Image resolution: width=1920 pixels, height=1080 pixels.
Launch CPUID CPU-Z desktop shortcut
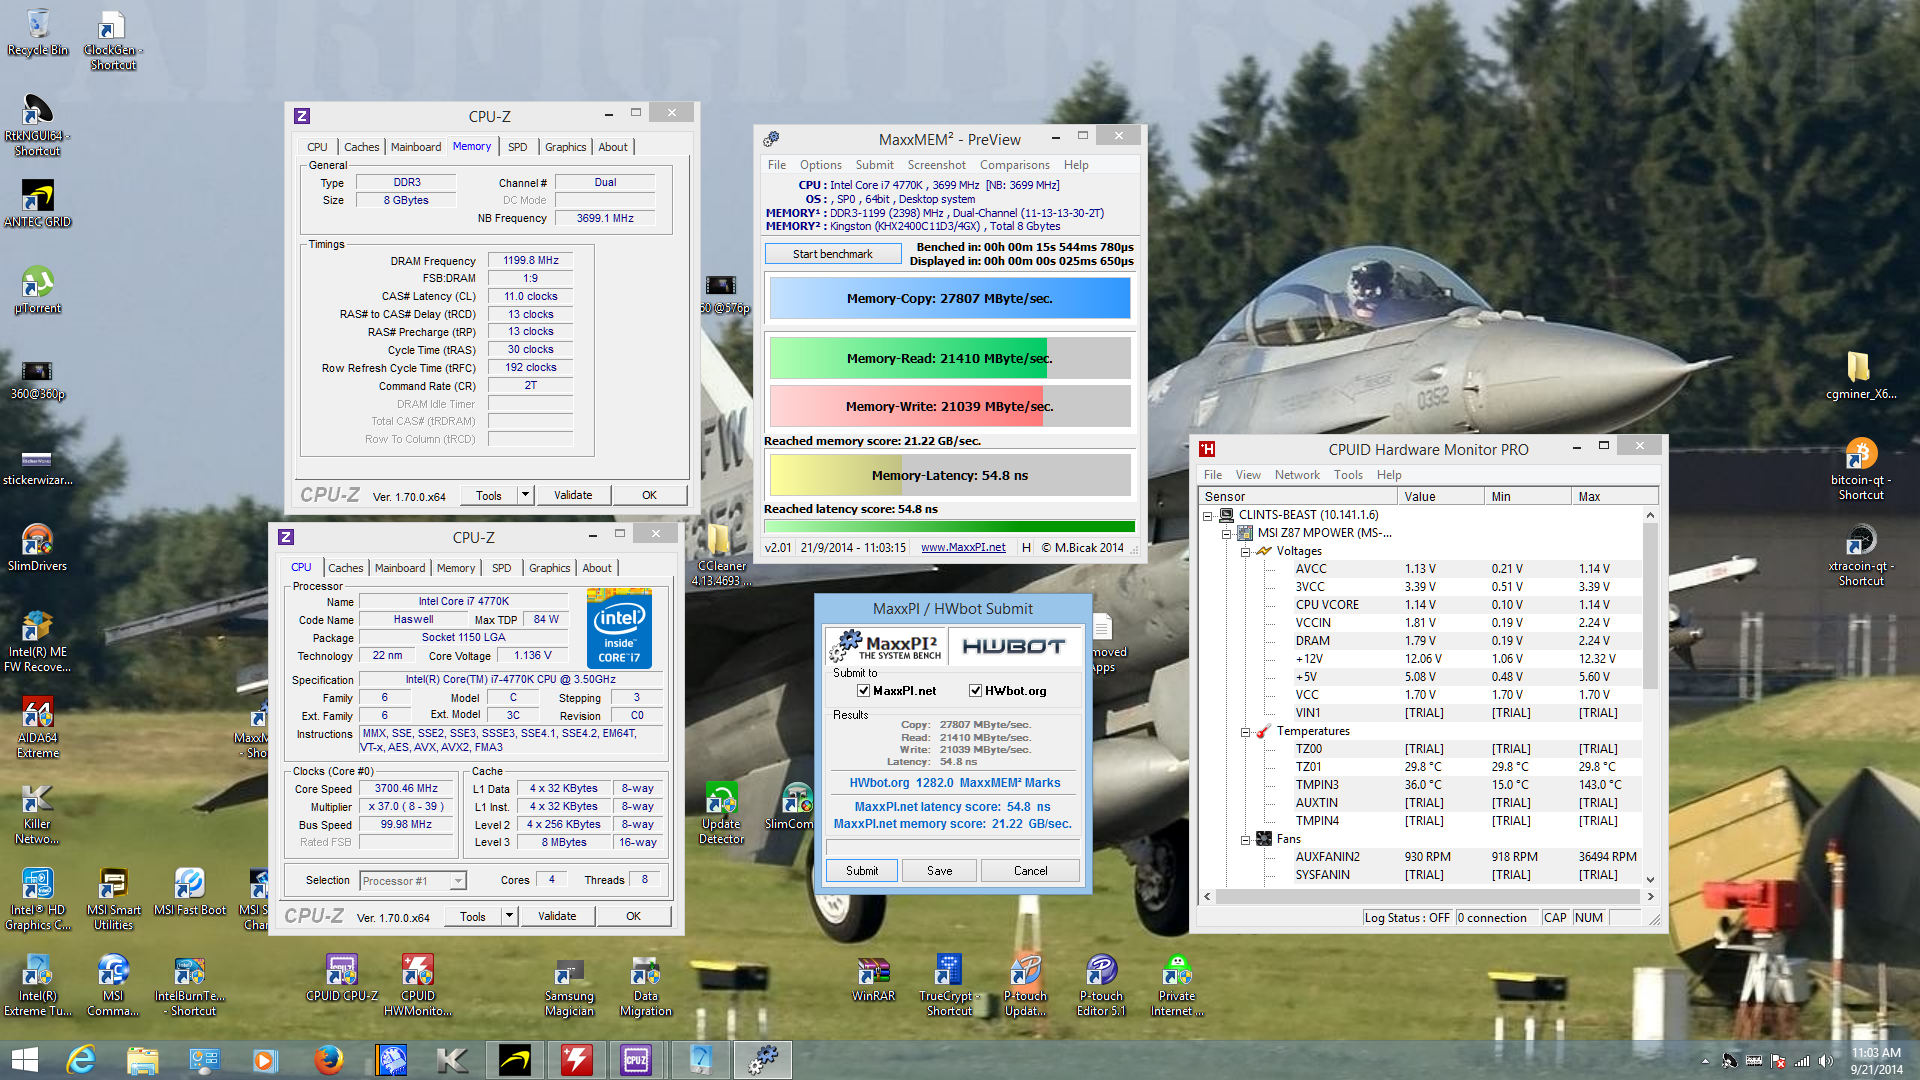click(x=342, y=978)
